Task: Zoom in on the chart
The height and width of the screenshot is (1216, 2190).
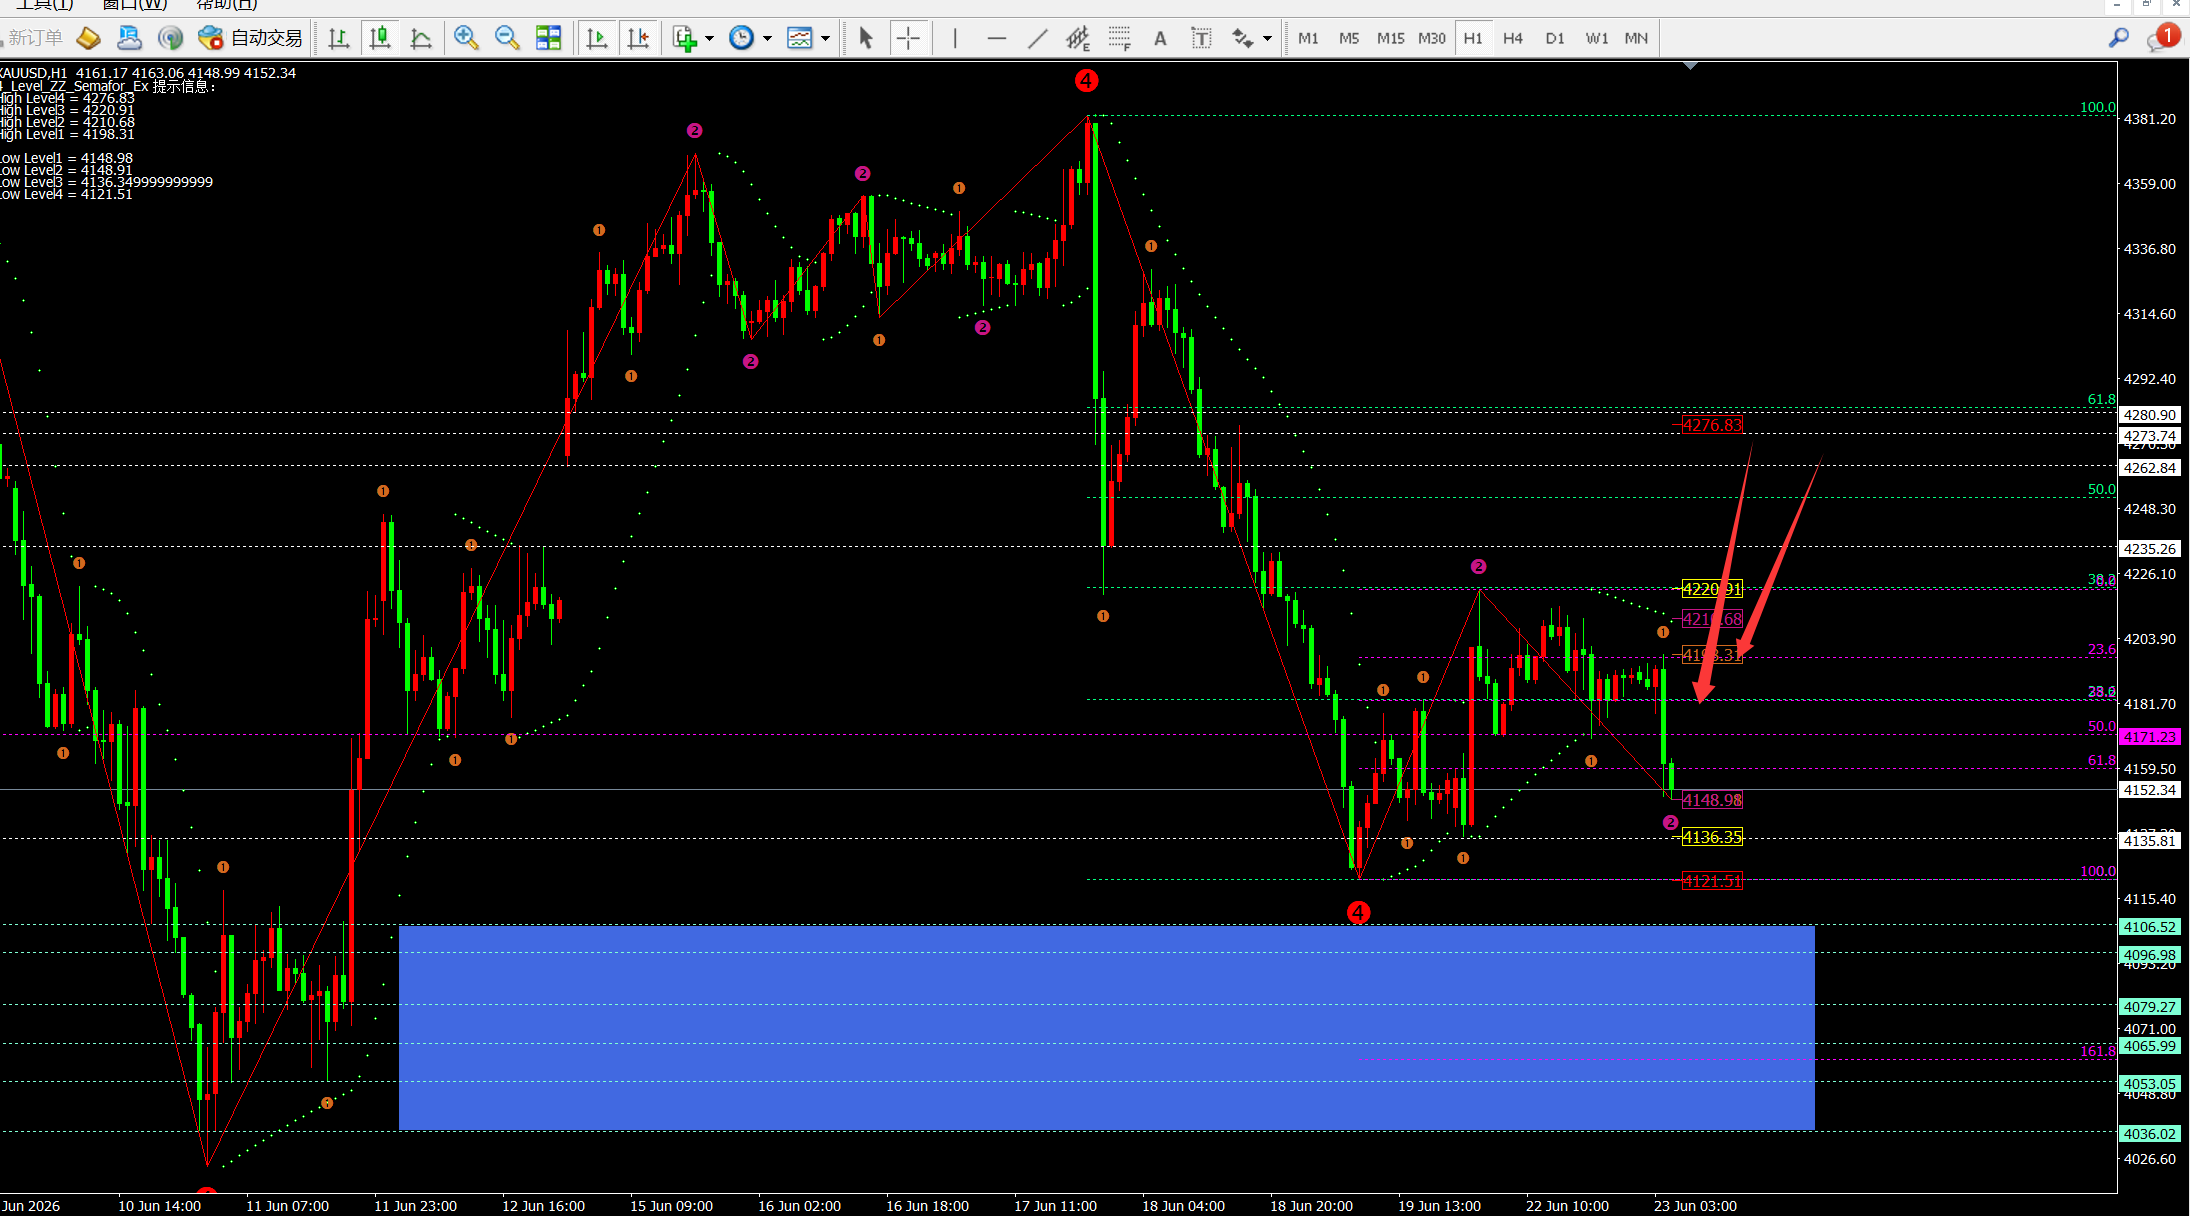Action: pyautogui.click(x=466, y=38)
